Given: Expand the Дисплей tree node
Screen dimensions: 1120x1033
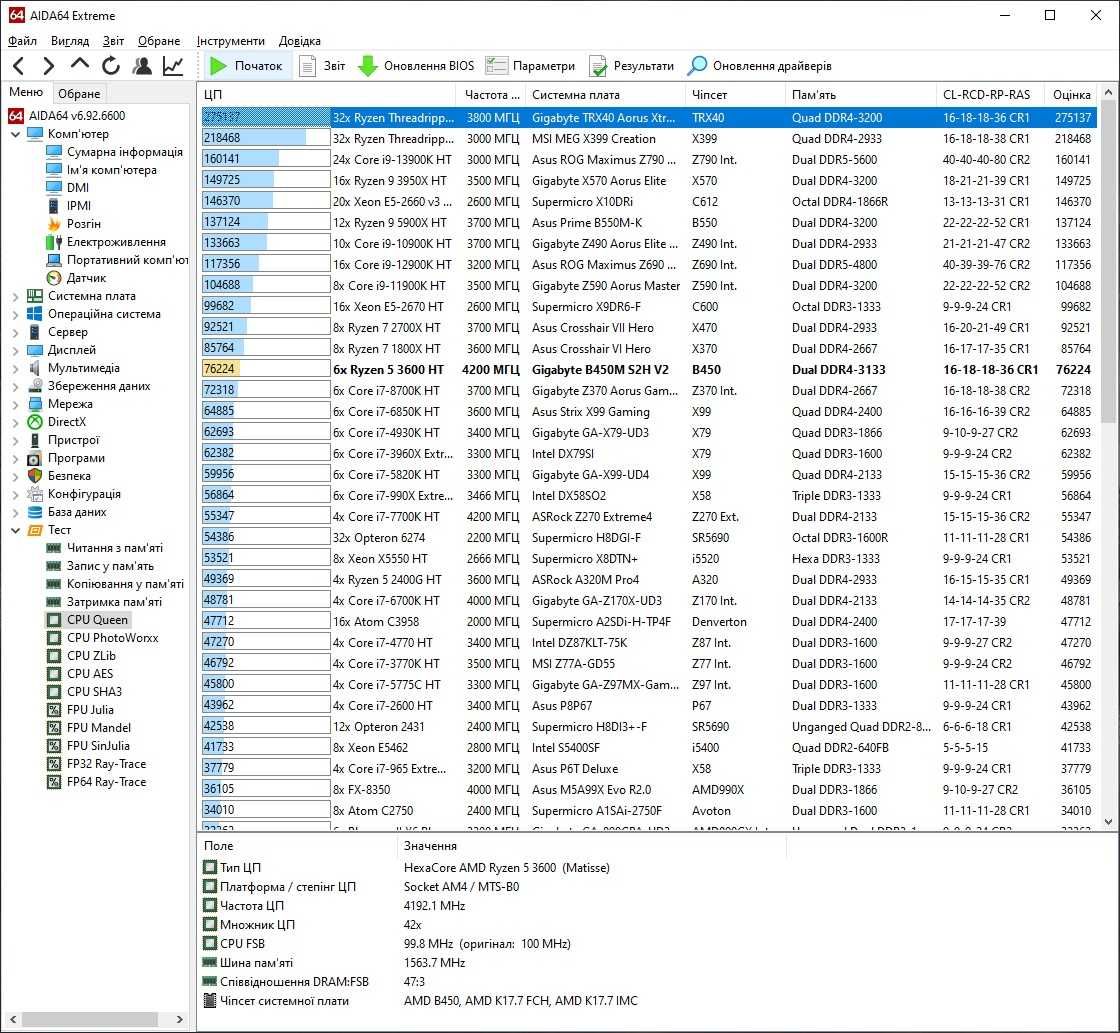Looking at the screenshot, I should click(x=15, y=350).
